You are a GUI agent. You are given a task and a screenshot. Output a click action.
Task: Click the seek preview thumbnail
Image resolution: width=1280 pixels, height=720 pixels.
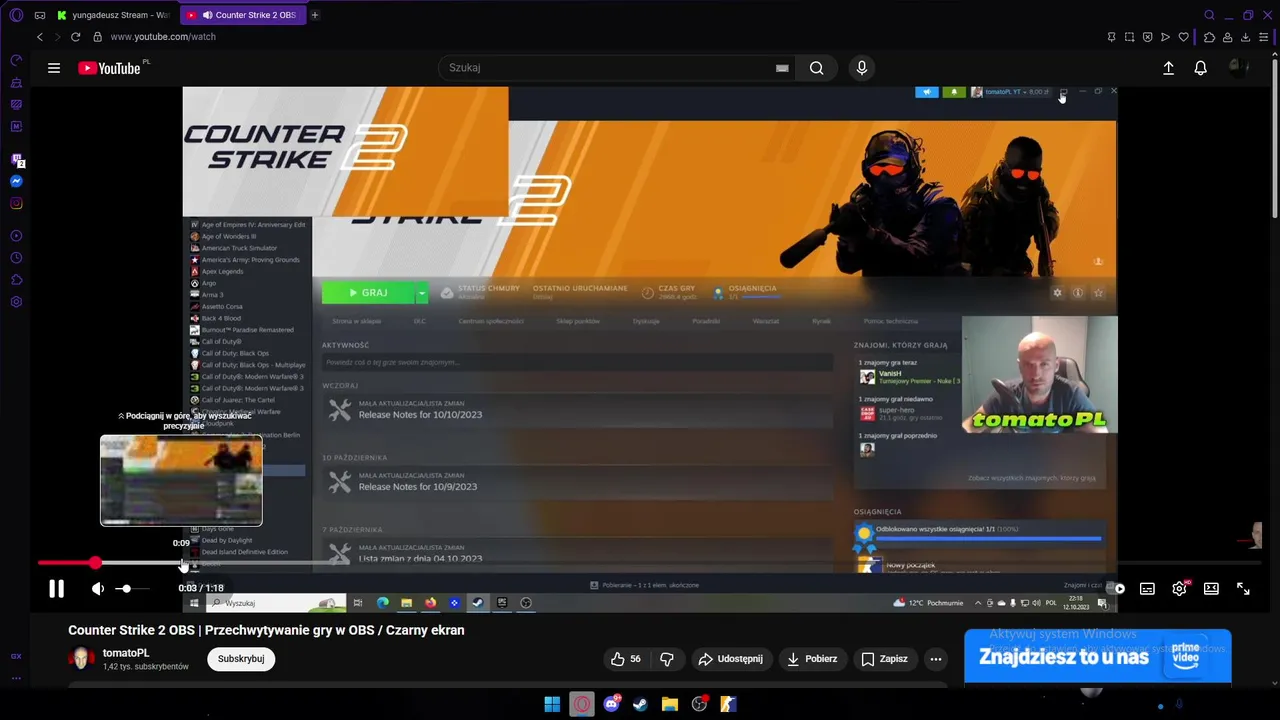pos(181,480)
